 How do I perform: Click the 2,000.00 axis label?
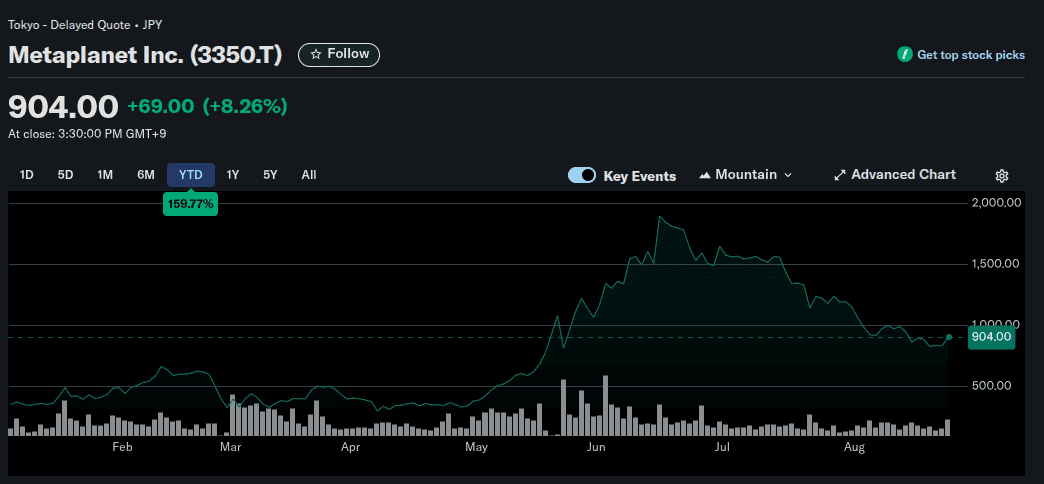[x=995, y=203]
